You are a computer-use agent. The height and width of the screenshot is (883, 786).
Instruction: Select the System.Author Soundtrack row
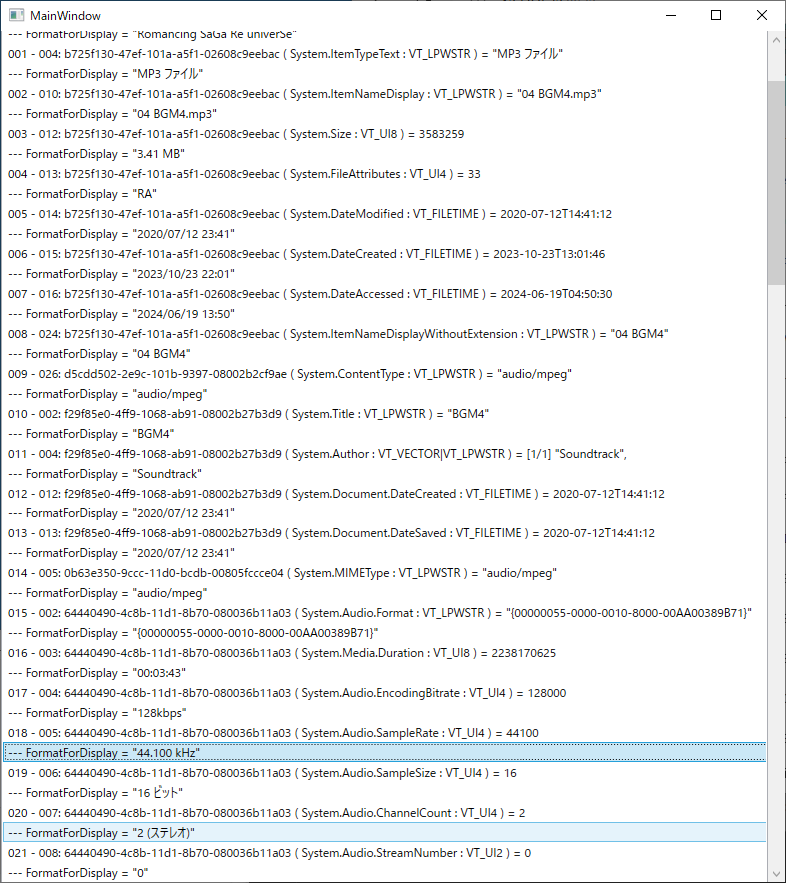pos(385,454)
